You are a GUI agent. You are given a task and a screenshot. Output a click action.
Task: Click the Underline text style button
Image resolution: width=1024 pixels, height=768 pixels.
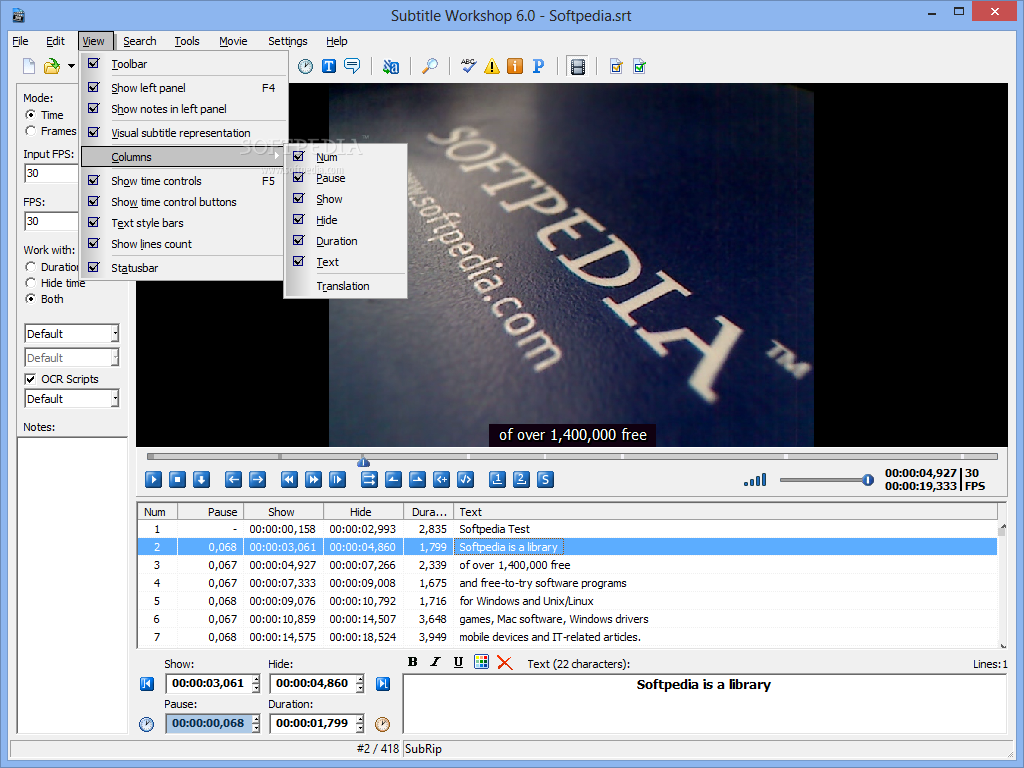click(458, 662)
